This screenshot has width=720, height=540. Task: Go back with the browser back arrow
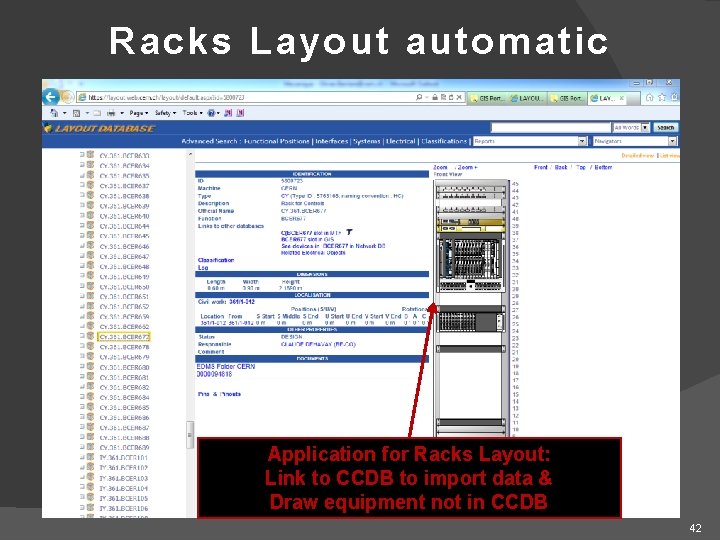click(51, 97)
